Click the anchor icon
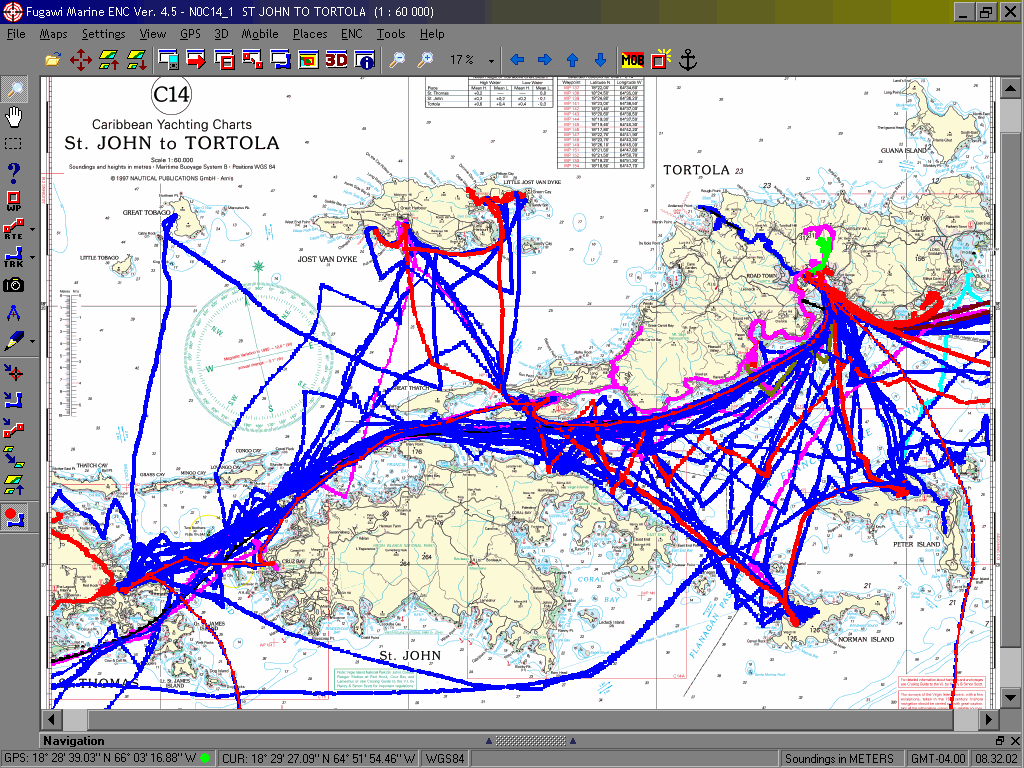This screenshot has width=1024, height=768. (x=688, y=60)
